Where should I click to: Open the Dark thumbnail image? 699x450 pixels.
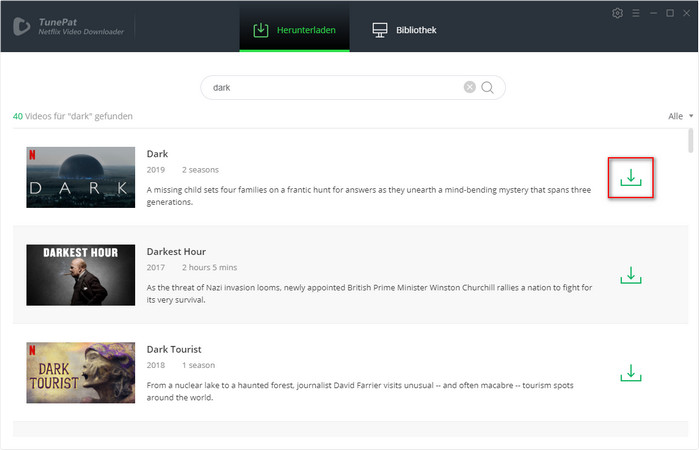81,177
